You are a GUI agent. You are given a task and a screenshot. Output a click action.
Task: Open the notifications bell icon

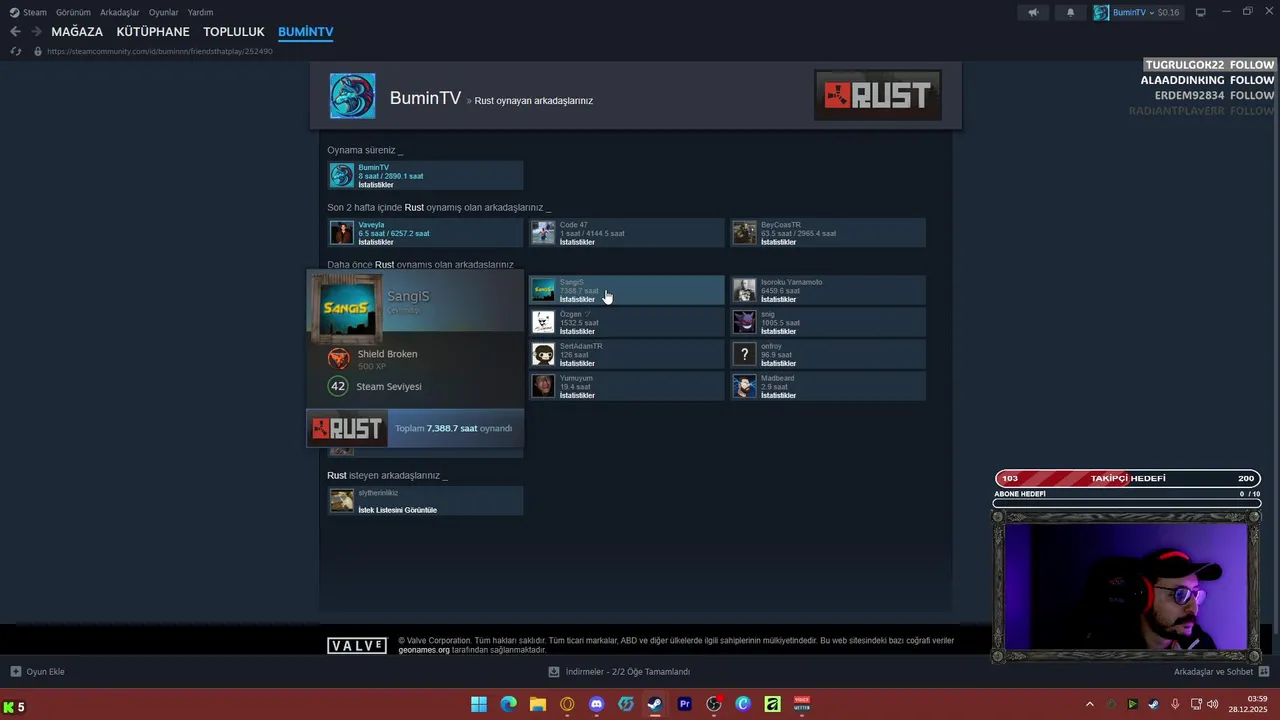(1071, 12)
